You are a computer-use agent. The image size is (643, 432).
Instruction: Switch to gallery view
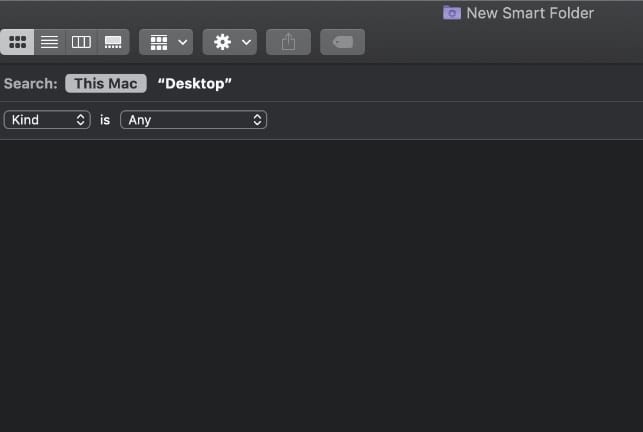click(113, 42)
